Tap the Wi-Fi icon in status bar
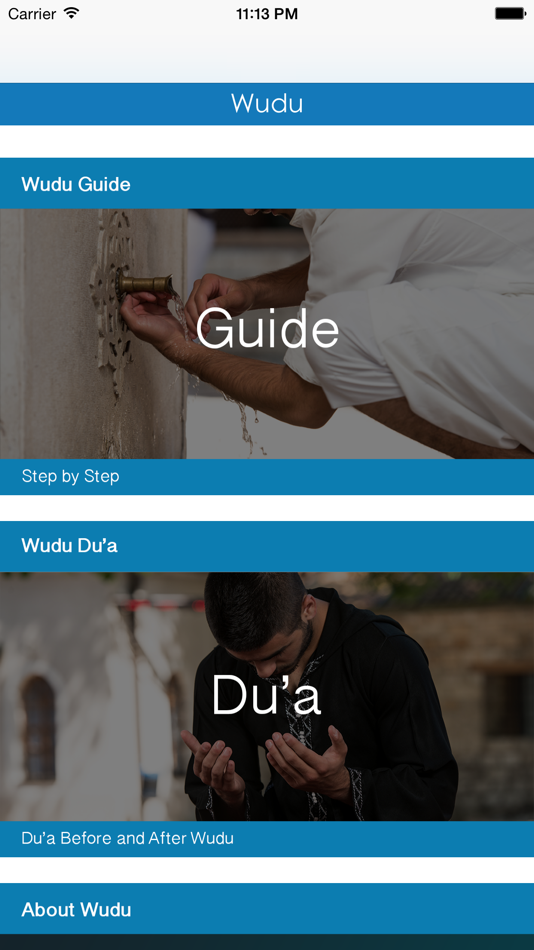This screenshot has height=950, width=534. point(72,13)
